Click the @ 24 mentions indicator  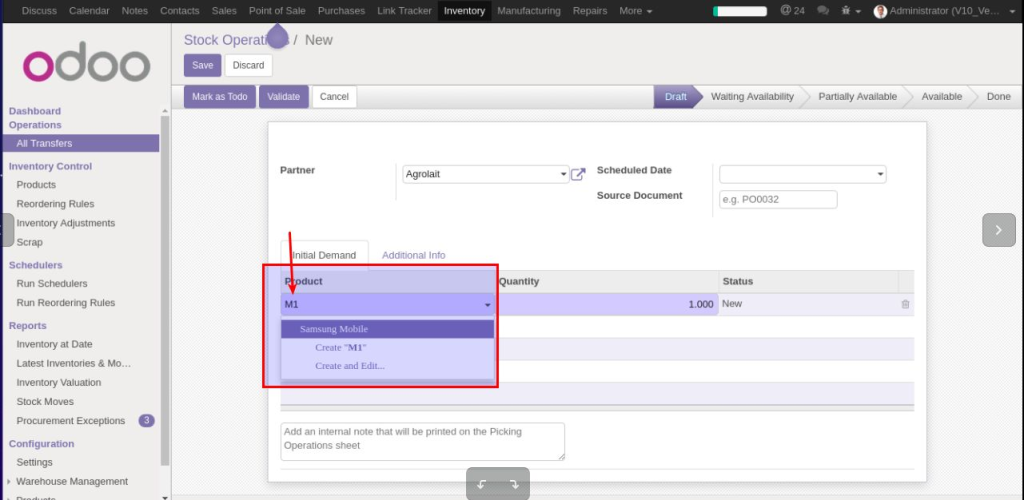(x=792, y=11)
